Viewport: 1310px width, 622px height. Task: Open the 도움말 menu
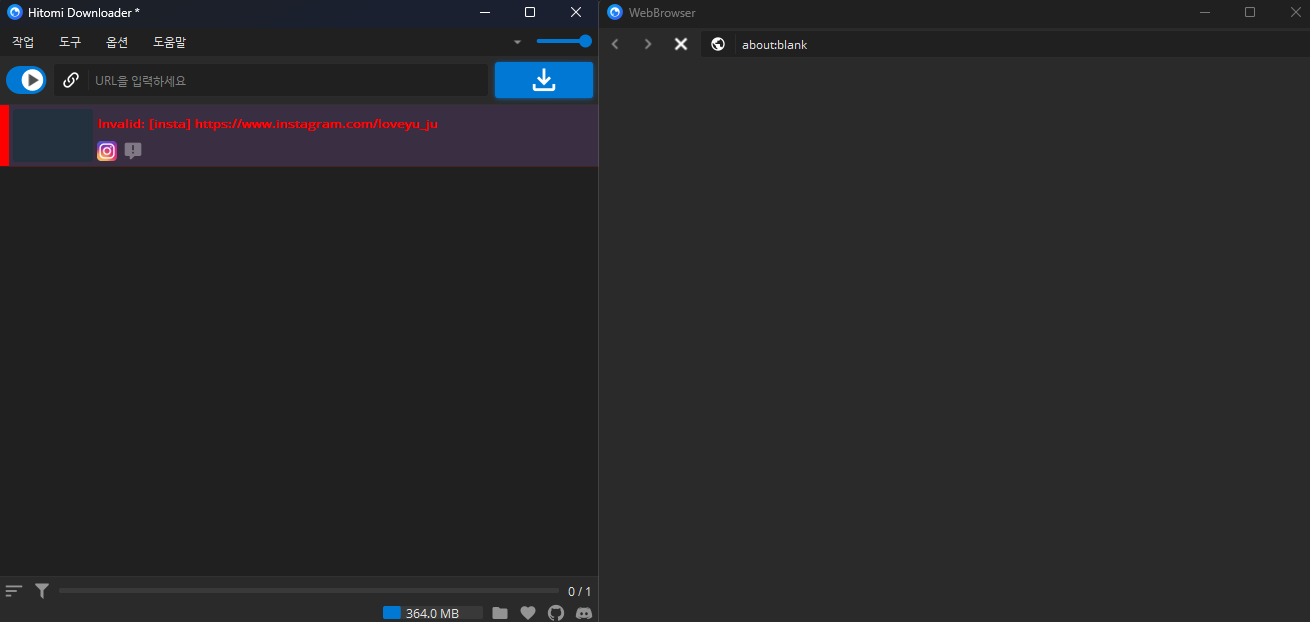click(168, 42)
